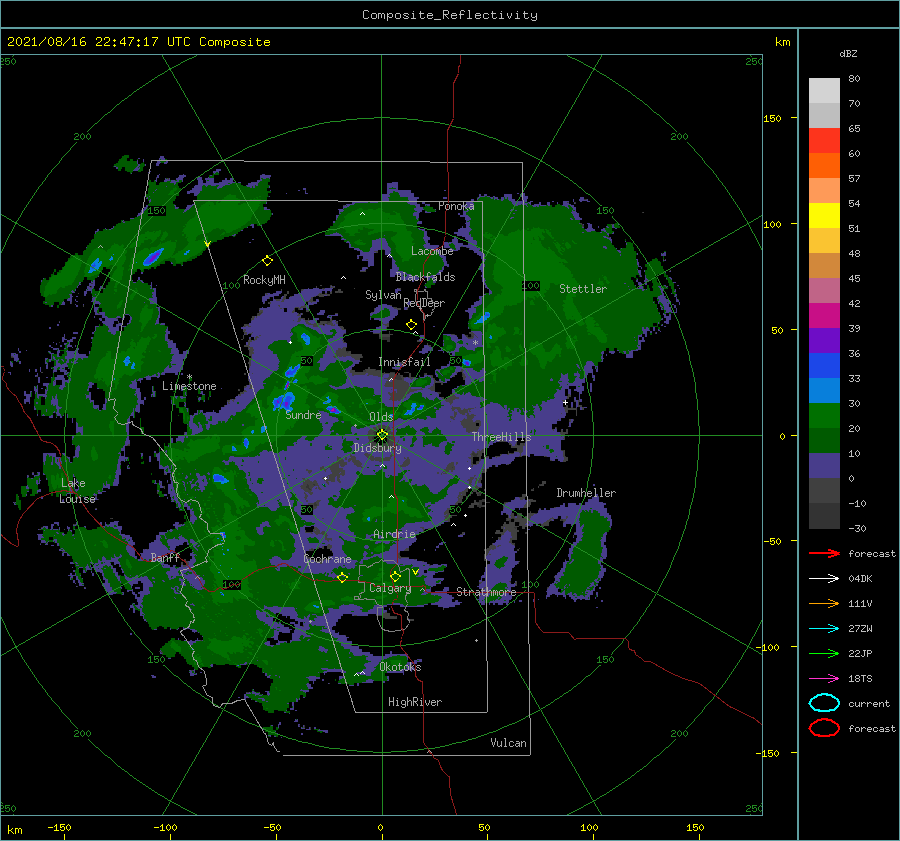Click the Okotoks label
900x841 pixels.
[x=400, y=666]
